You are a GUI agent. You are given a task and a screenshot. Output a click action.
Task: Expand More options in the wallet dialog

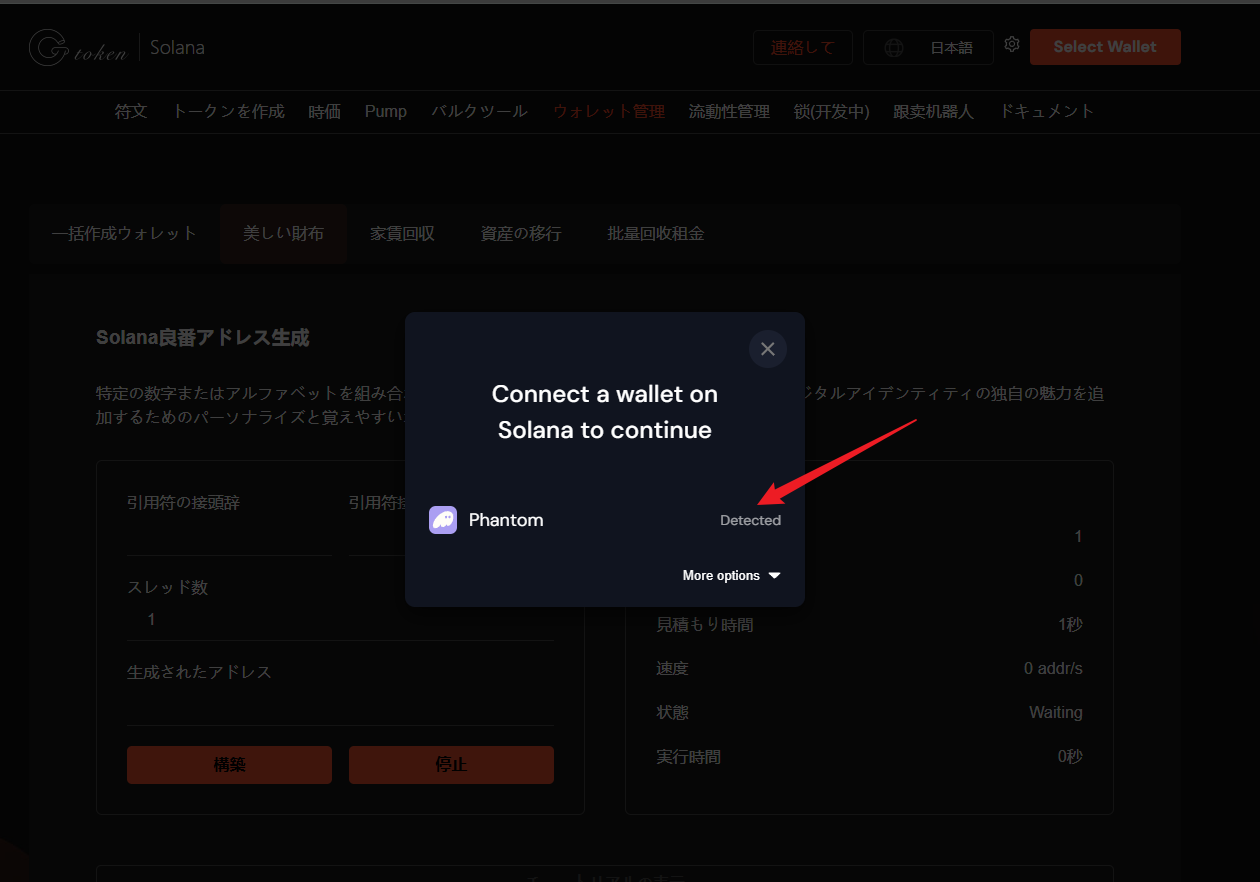click(730, 576)
